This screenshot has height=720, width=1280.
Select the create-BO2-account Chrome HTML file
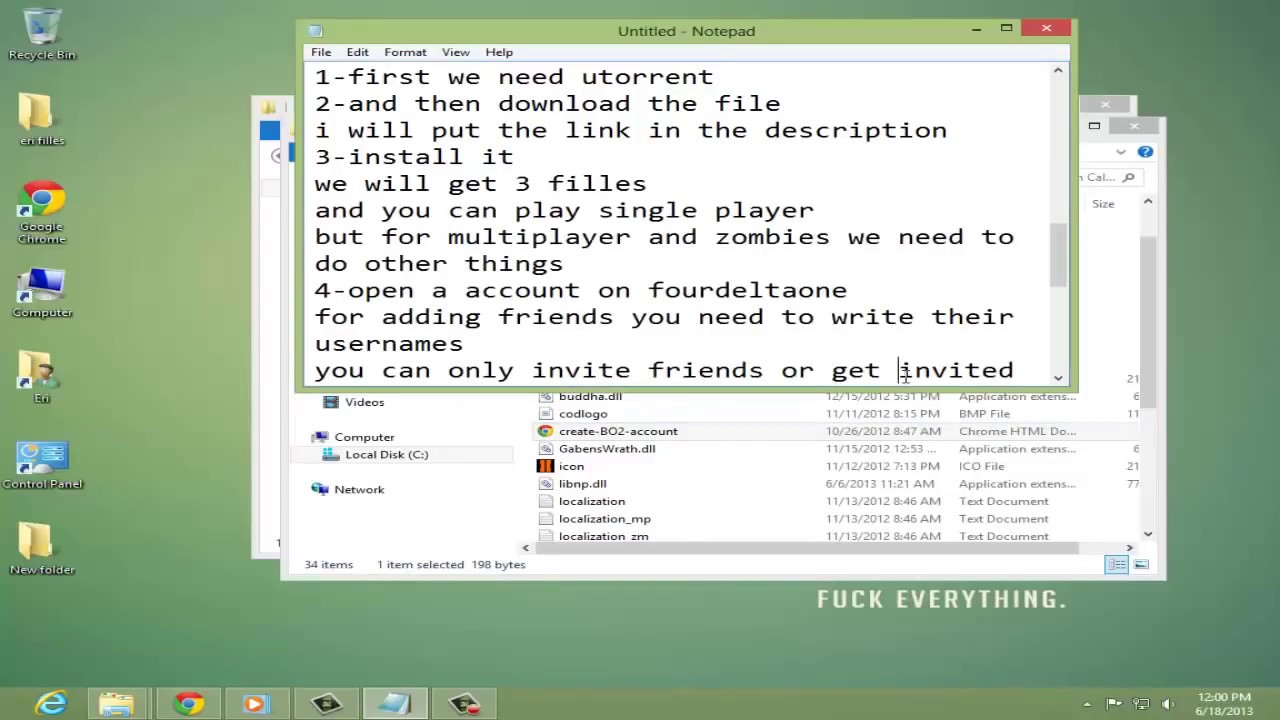(618, 432)
